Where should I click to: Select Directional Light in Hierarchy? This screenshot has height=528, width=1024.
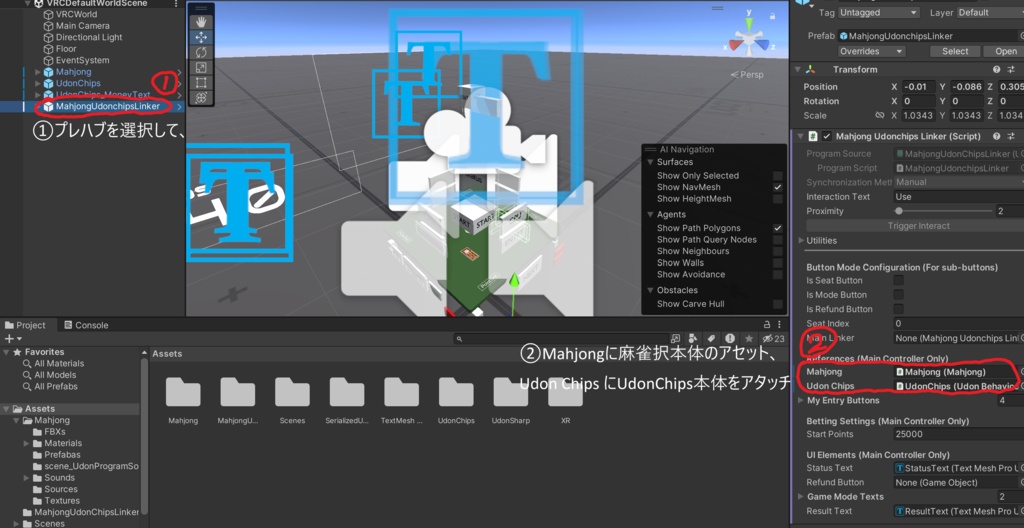pyautogui.click(x=89, y=37)
